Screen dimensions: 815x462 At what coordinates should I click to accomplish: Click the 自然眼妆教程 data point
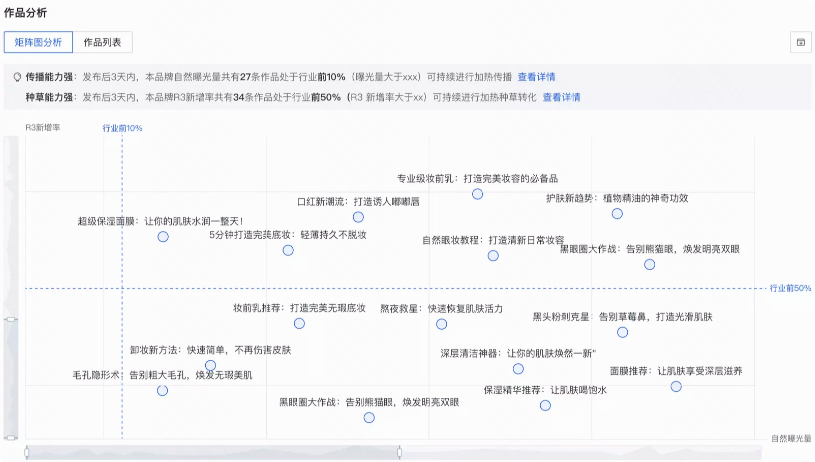pyautogui.click(x=493, y=256)
